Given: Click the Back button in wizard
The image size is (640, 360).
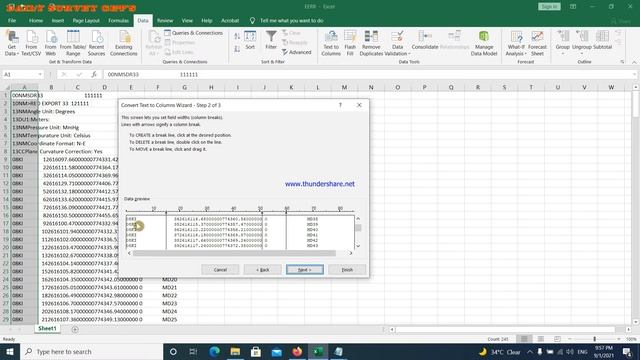Looking at the screenshot, I should (262, 269).
